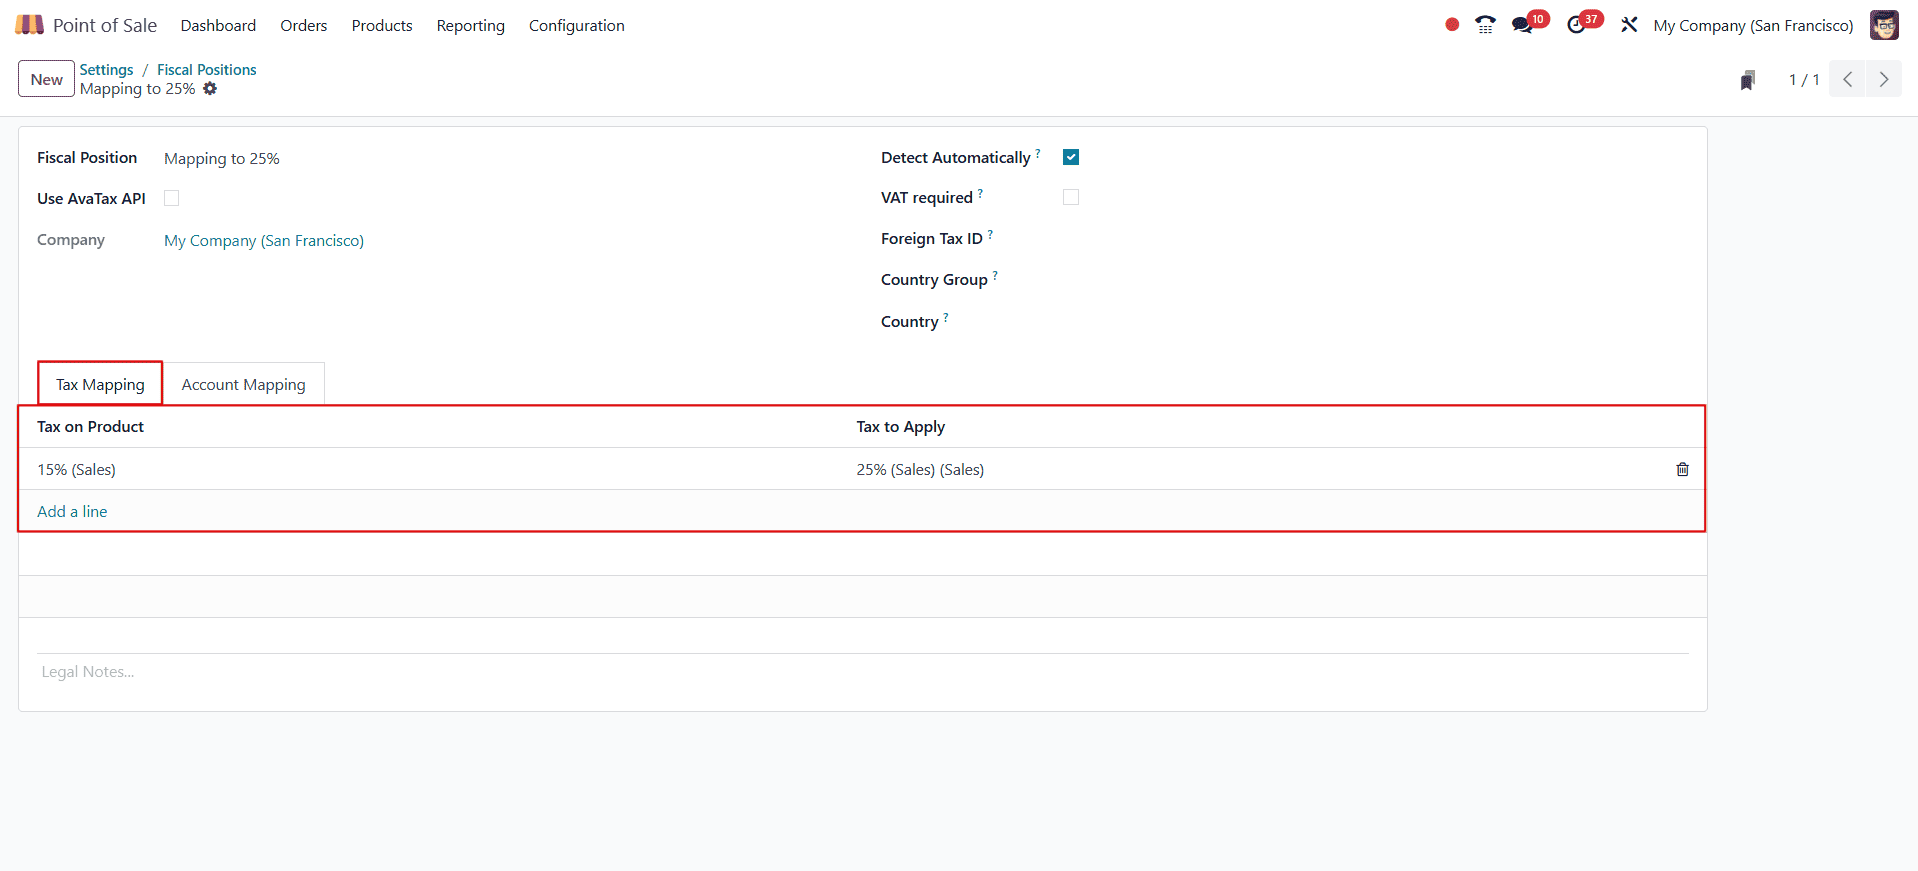Open the Point of Sale app icon

tap(29, 25)
